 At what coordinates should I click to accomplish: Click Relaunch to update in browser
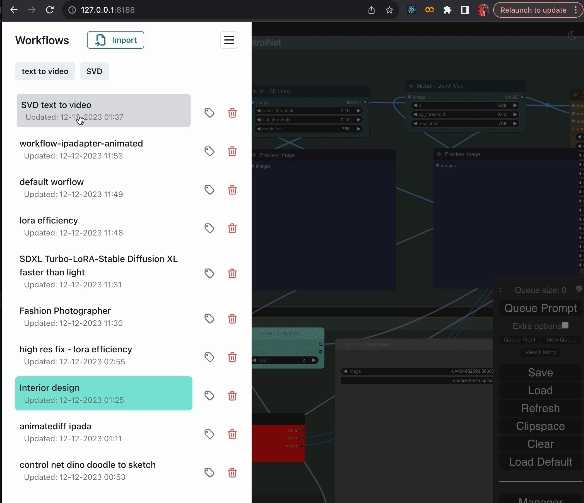coord(533,10)
